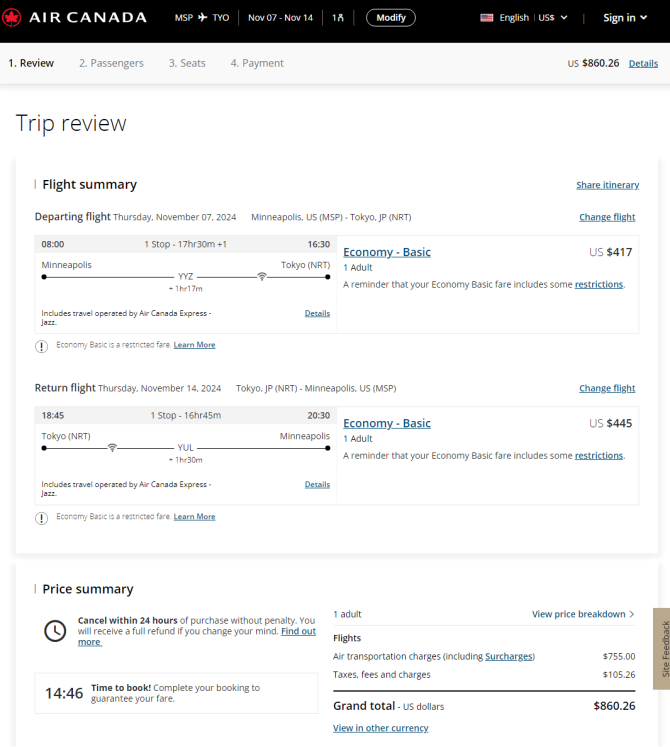Click the YUL stopover label
This screenshot has height=747, width=670.
point(185,448)
